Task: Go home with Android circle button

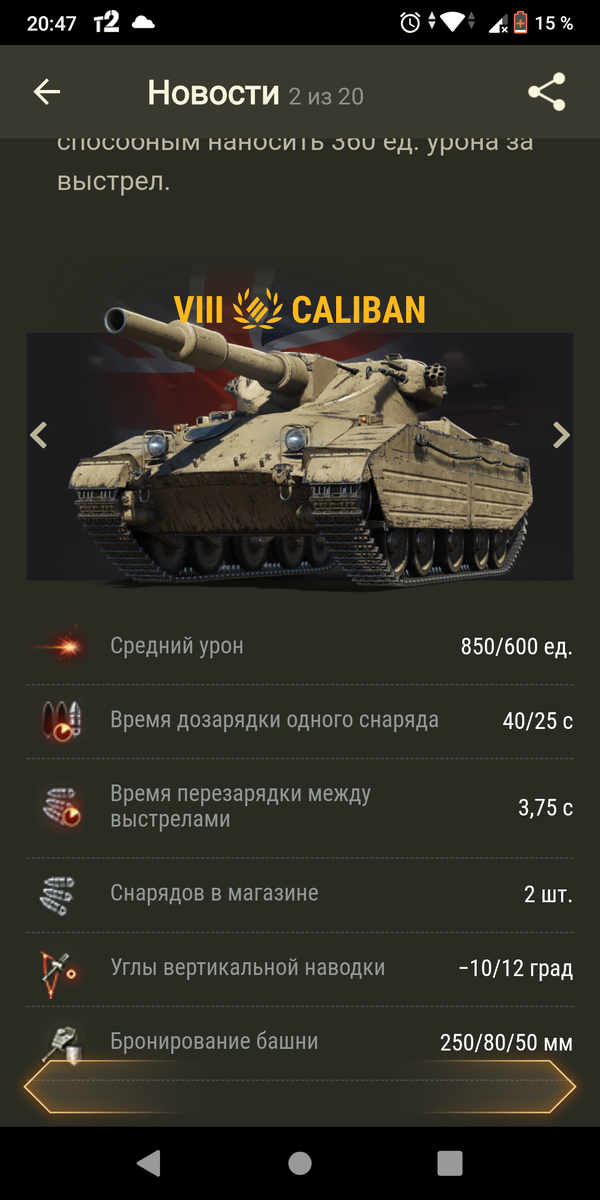Action: pyautogui.click(x=300, y=1162)
